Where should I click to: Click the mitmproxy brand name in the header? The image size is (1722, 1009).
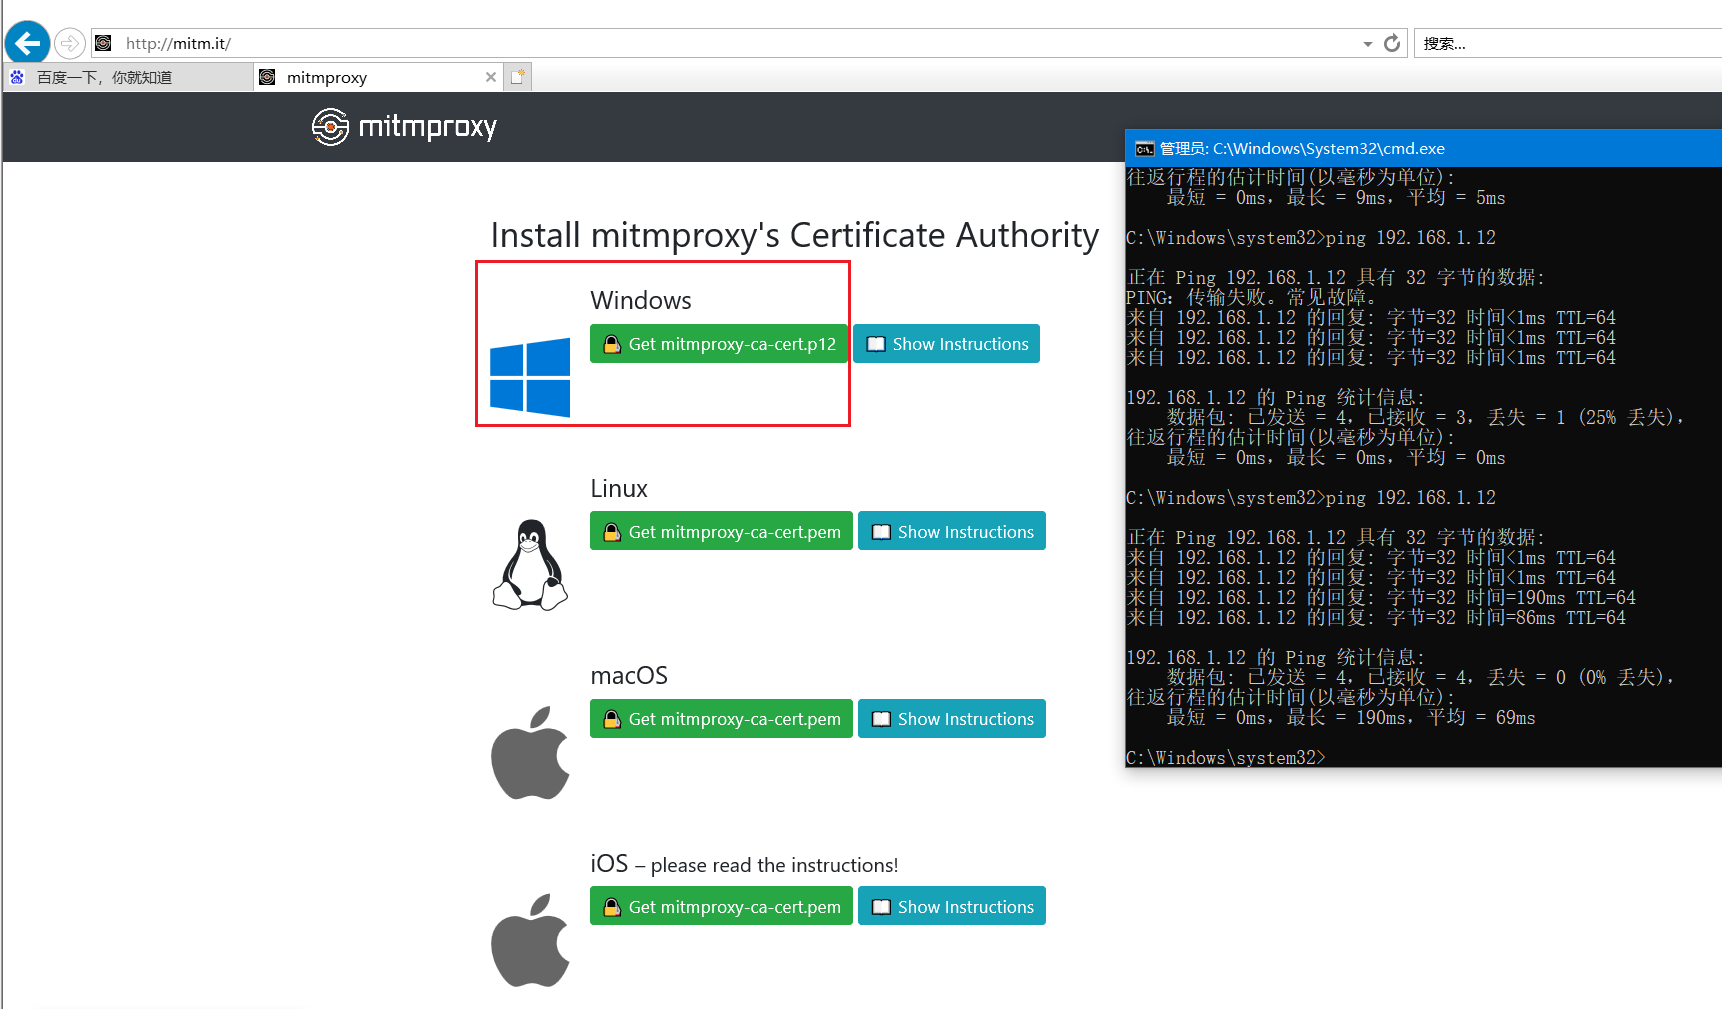point(427,127)
